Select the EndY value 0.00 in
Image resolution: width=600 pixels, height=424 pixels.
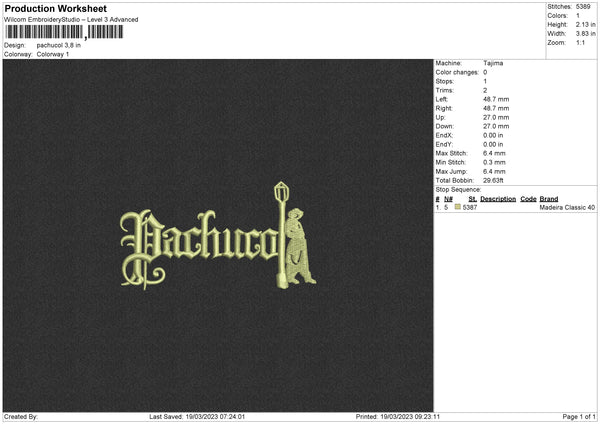493,144
